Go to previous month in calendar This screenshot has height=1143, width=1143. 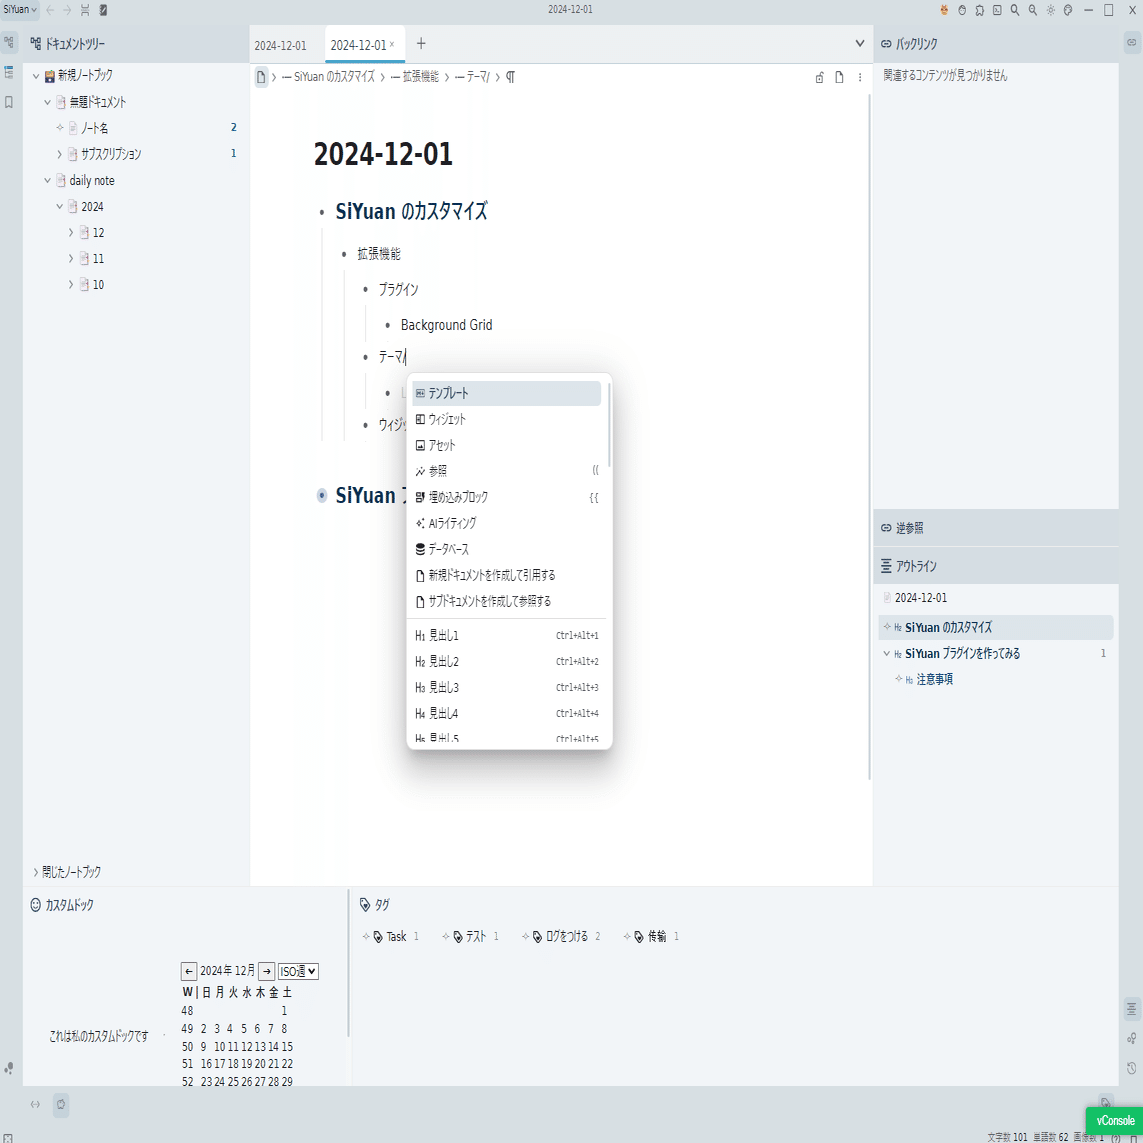[189, 972]
